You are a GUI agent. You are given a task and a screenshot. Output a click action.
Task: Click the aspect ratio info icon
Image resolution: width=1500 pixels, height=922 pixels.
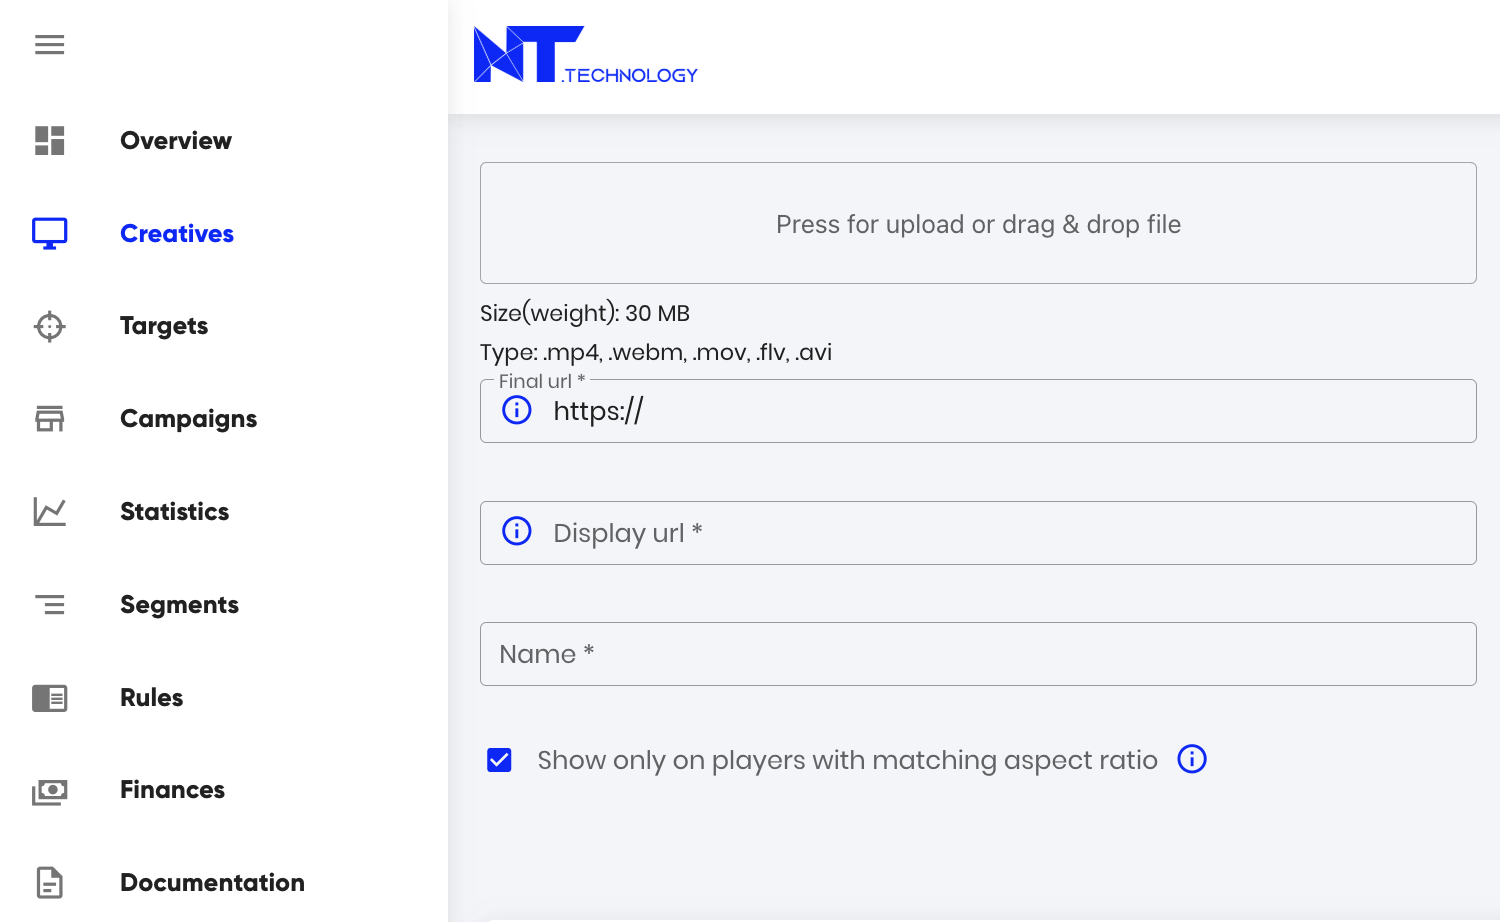coord(1192,759)
